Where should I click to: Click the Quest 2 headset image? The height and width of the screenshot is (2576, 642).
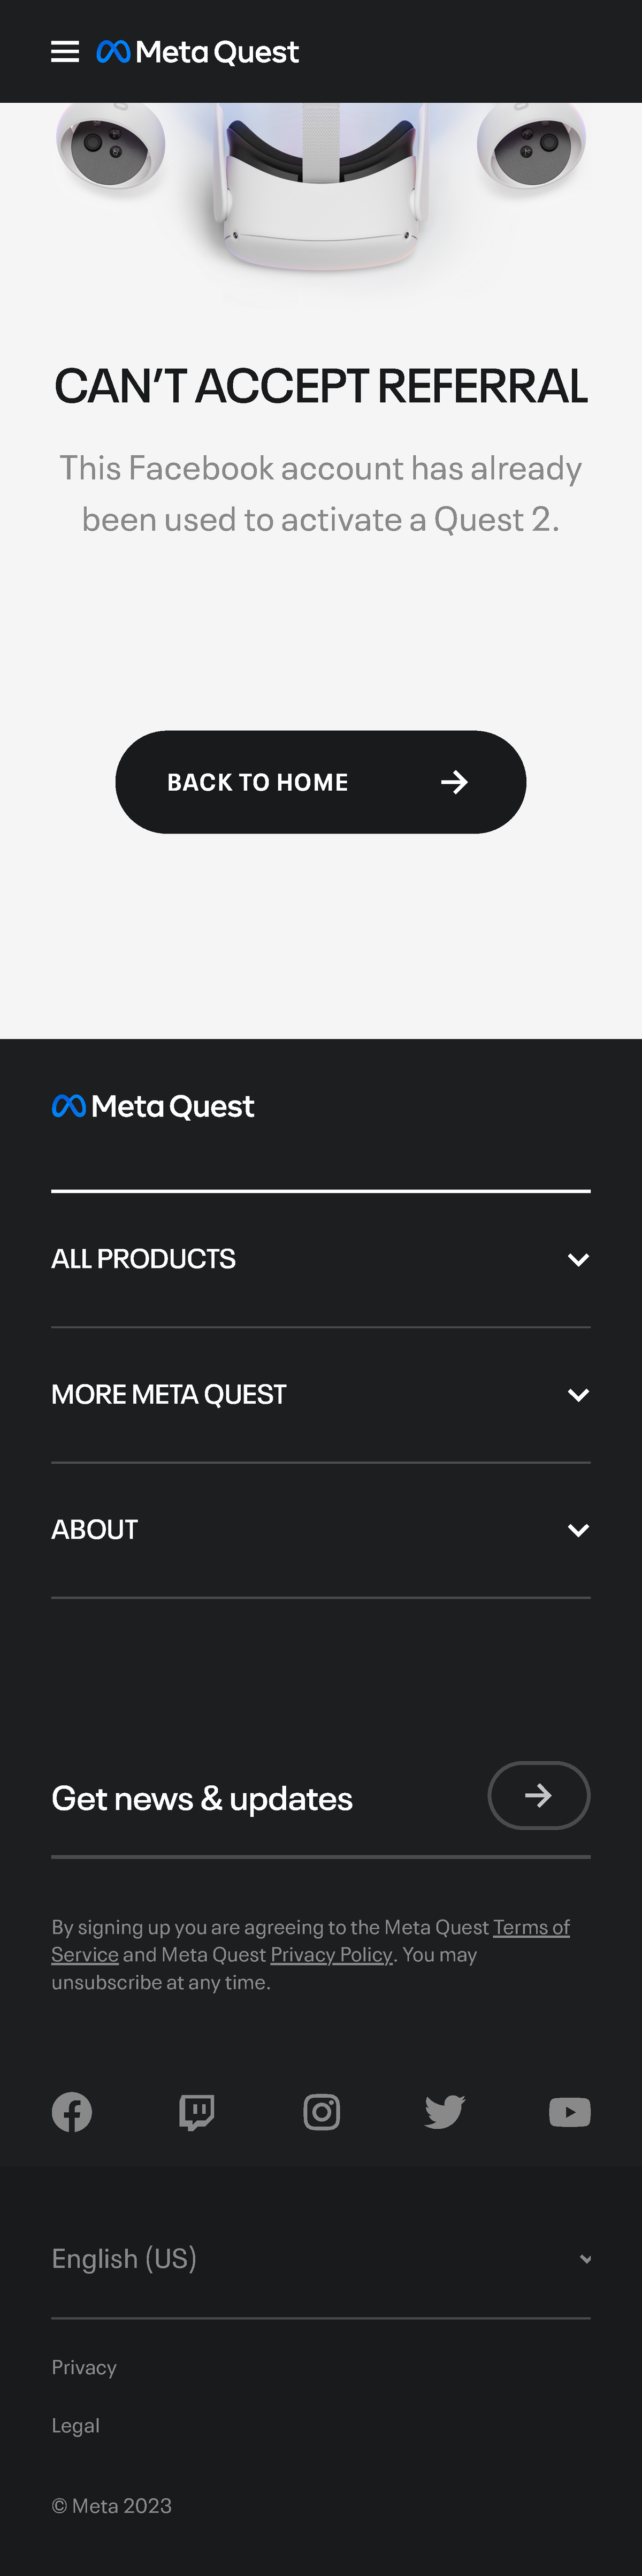[320, 190]
